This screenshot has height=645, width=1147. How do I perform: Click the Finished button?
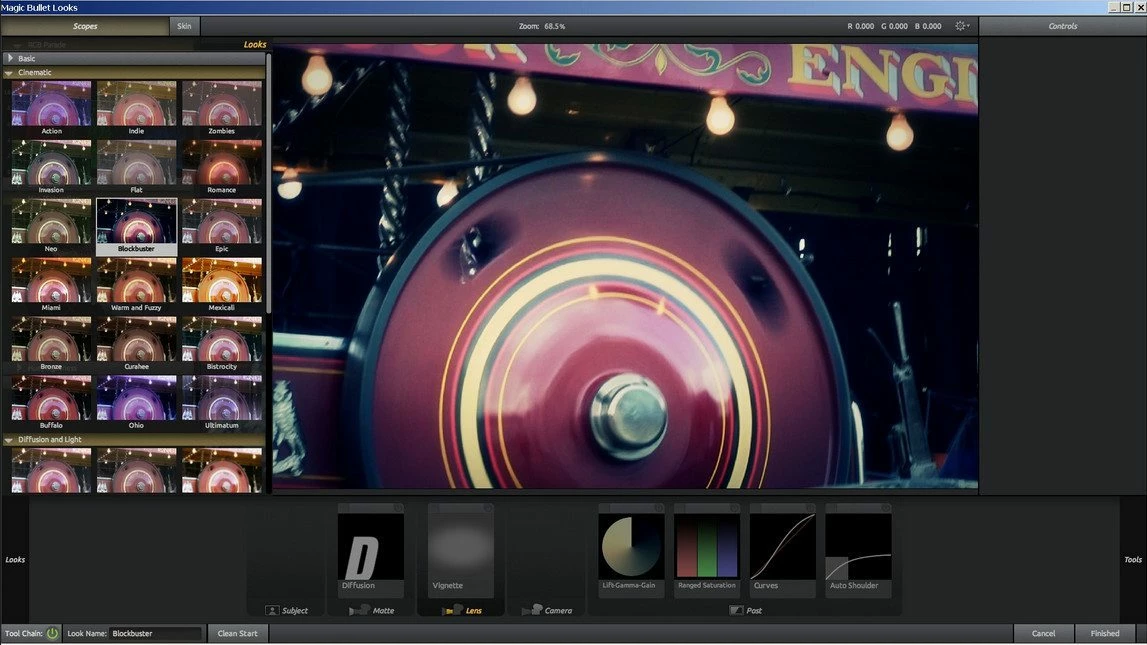click(1105, 633)
